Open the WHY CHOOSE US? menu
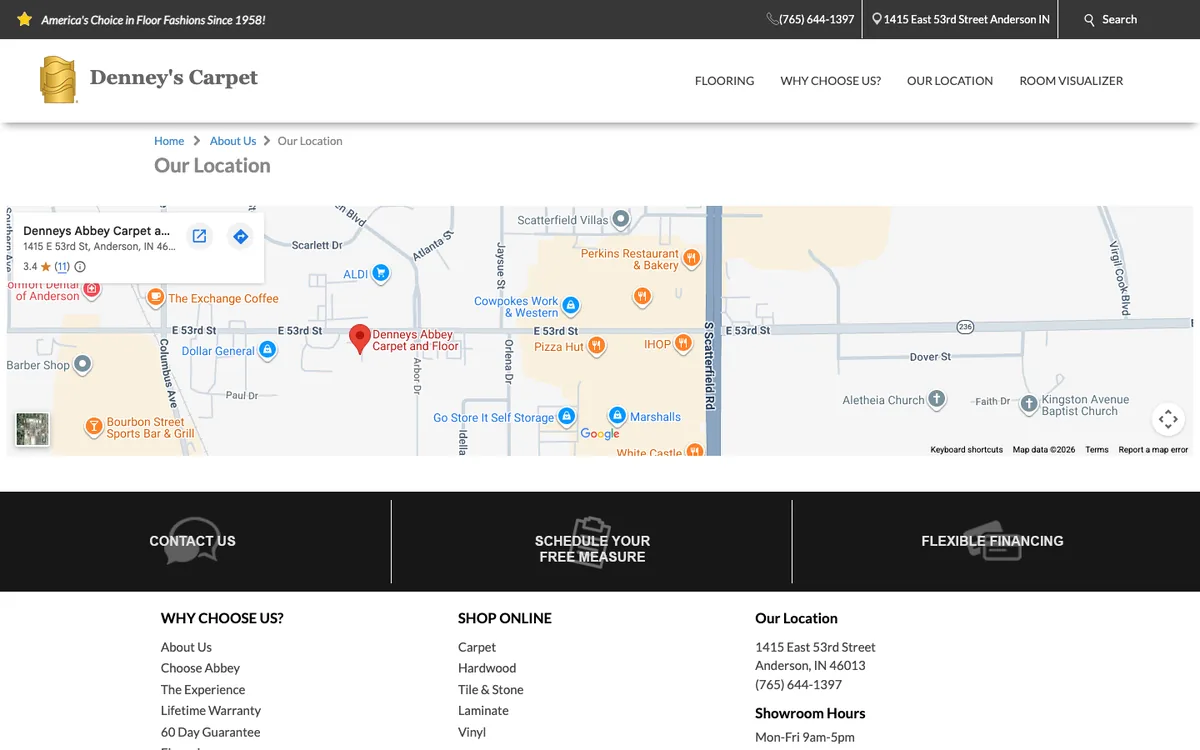This screenshot has width=1200, height=750. (831, 81)
